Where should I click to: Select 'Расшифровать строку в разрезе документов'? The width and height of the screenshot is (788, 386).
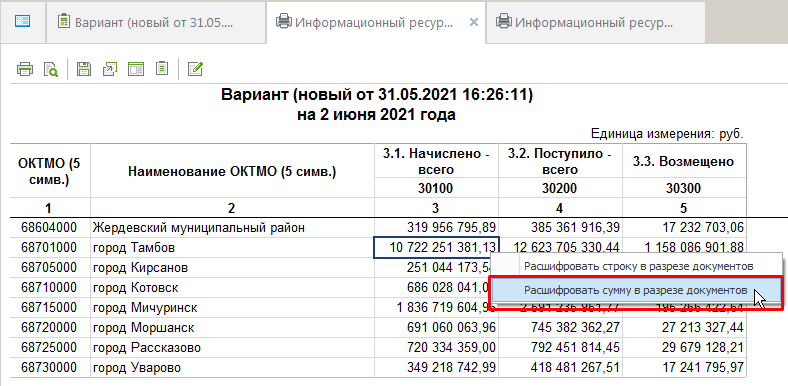point(637,266)
